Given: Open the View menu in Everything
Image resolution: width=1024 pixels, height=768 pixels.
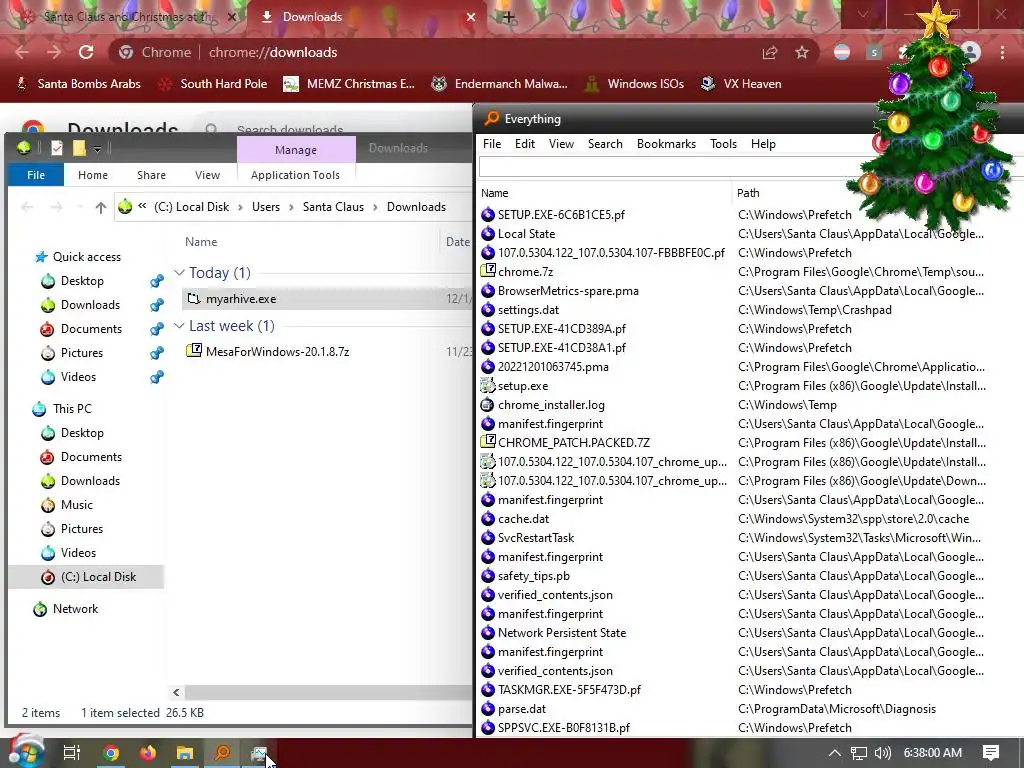Looking at the screenshot, I should click(561, 144).
